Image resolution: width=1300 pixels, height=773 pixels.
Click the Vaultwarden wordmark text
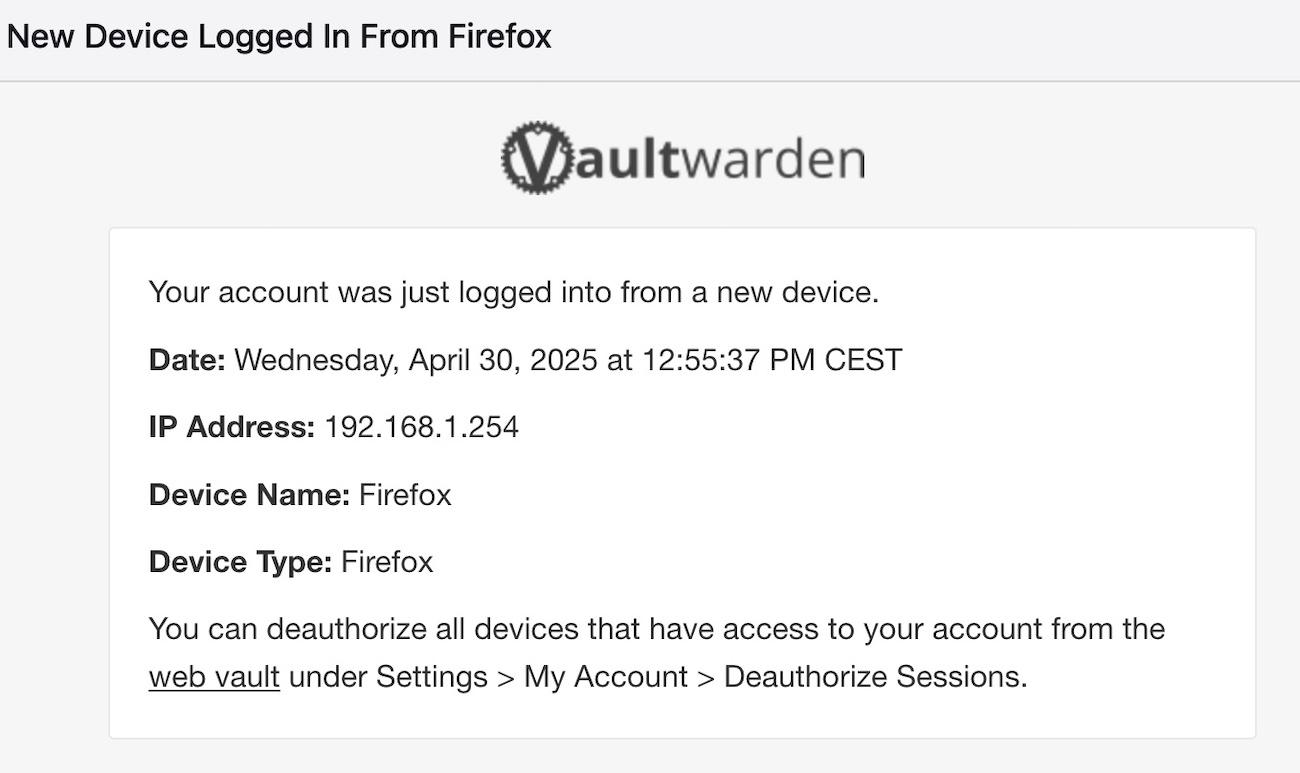[720, 160]
